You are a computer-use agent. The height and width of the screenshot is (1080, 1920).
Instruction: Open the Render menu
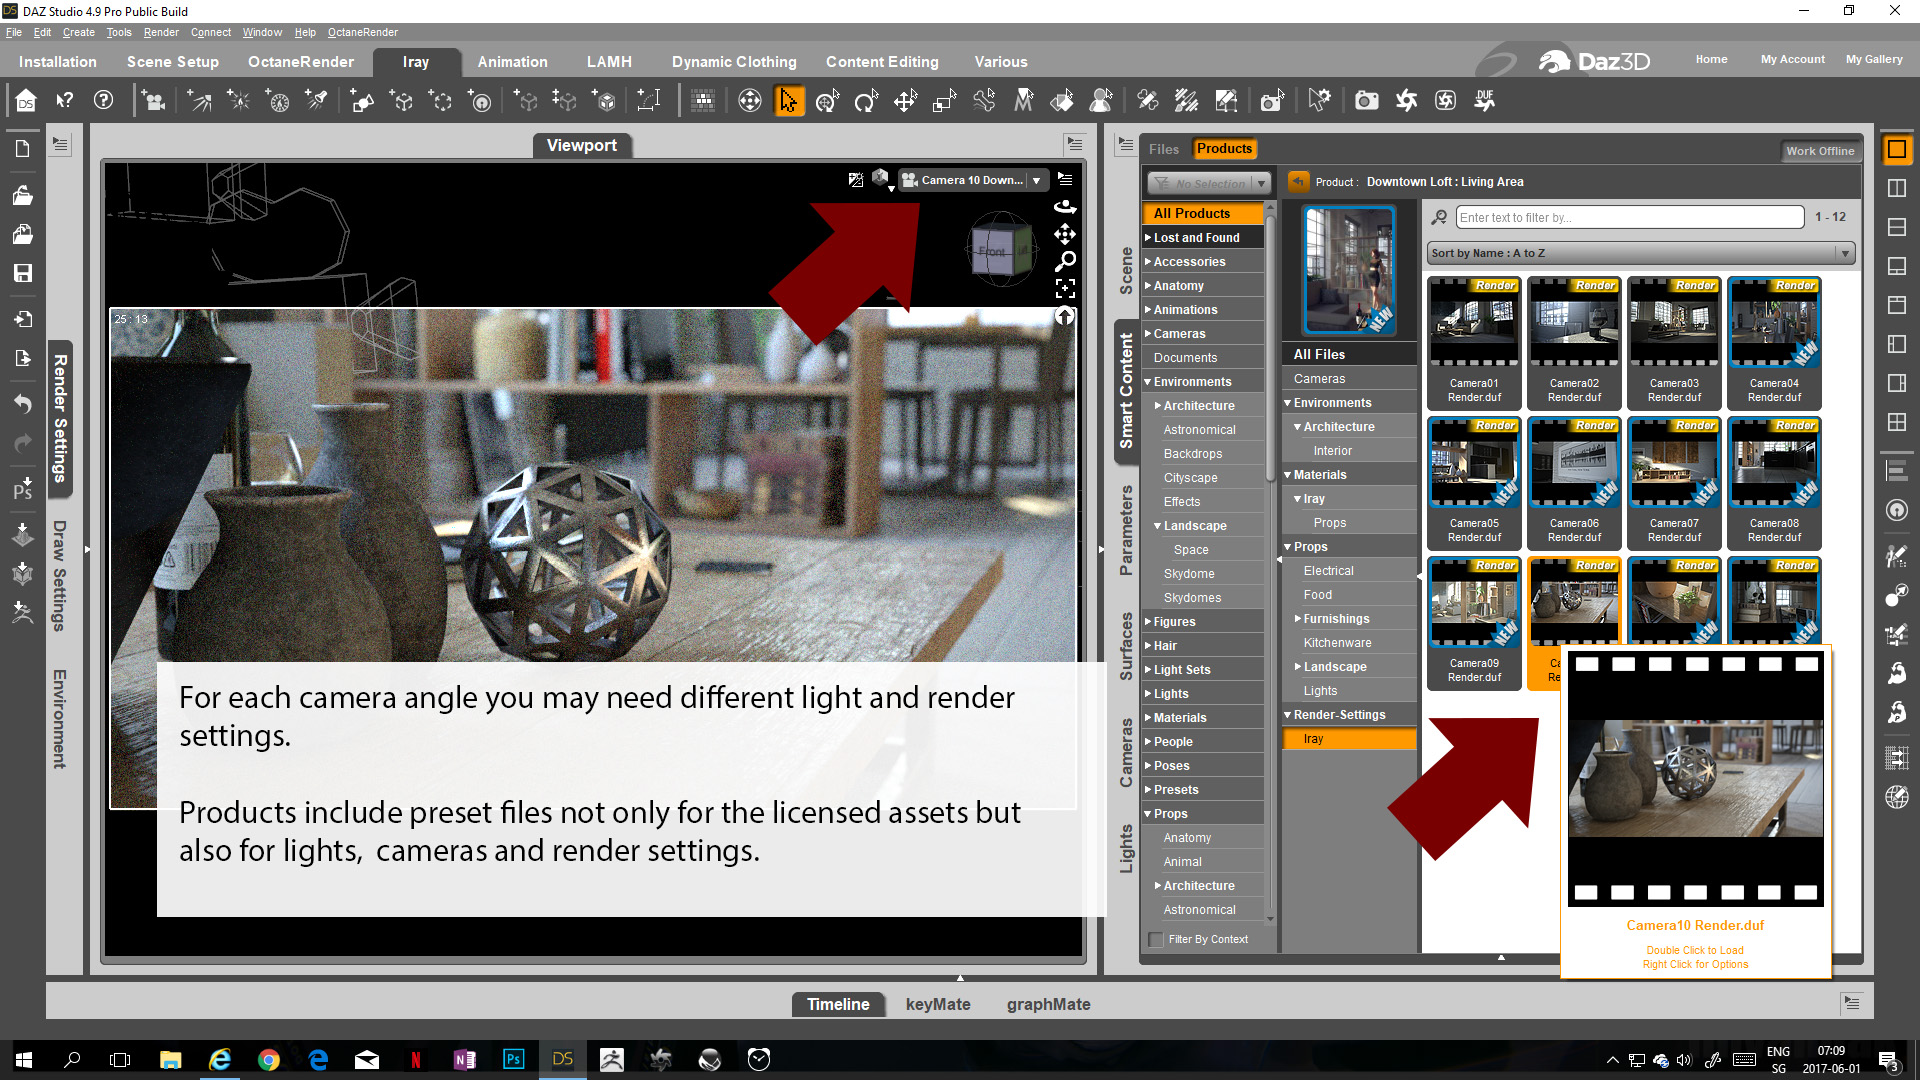pyautogui.click(x=160, y=32)
